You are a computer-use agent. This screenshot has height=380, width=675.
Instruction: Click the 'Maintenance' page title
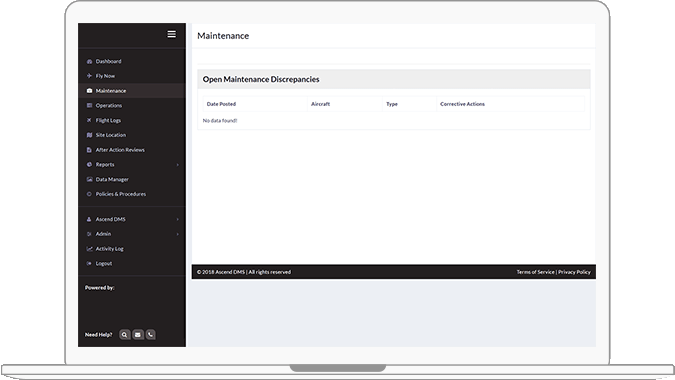pyautogui.click(x=223, y=36)
